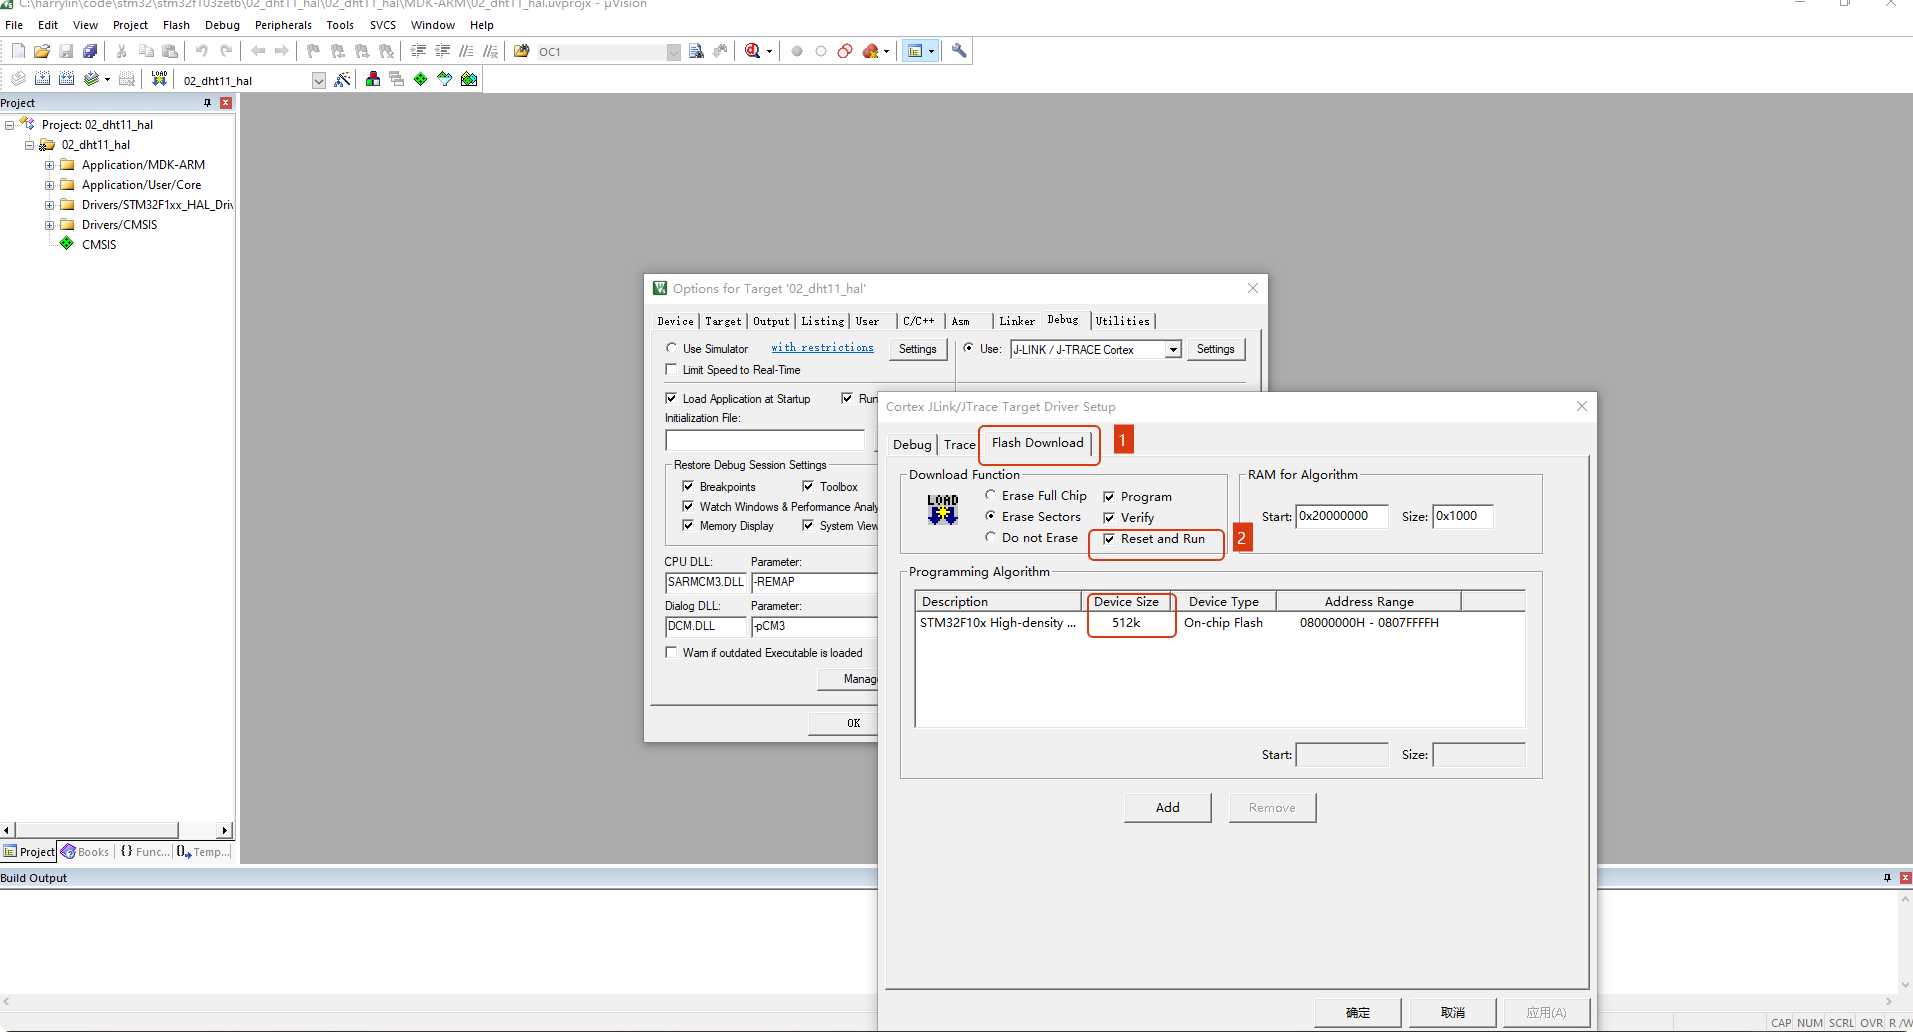1913x1032 pixels.
Task: Open the OC1 find combo box
Action: pyautogui.click(x=673, y=52)
